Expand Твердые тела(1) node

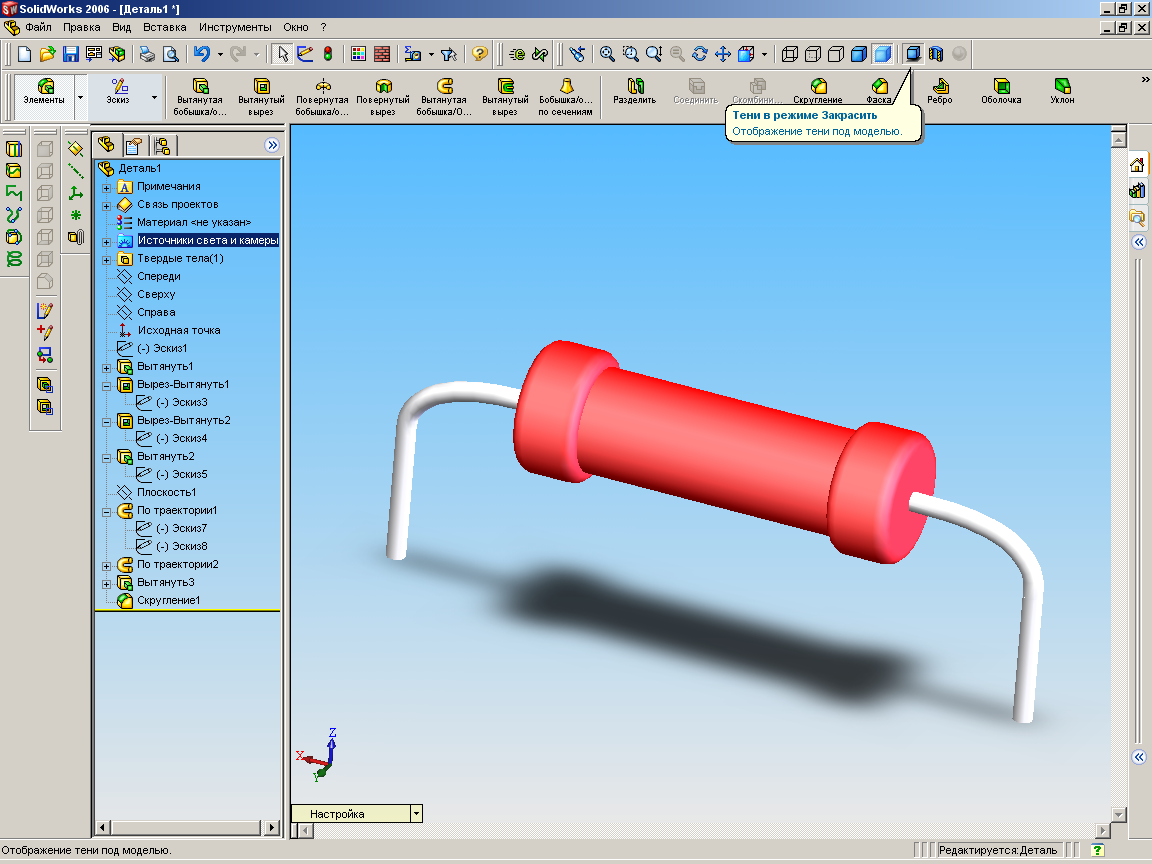click(x=107, y=259)
